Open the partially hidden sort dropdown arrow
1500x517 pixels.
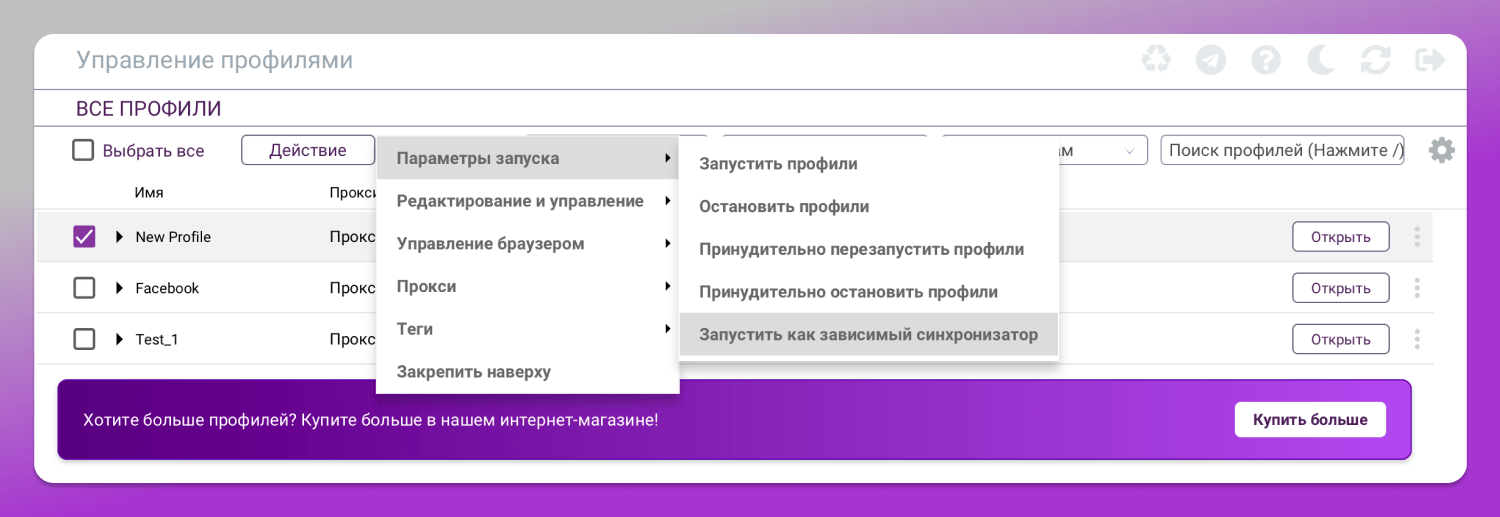pyautogui.click(x=1130, y=151)
